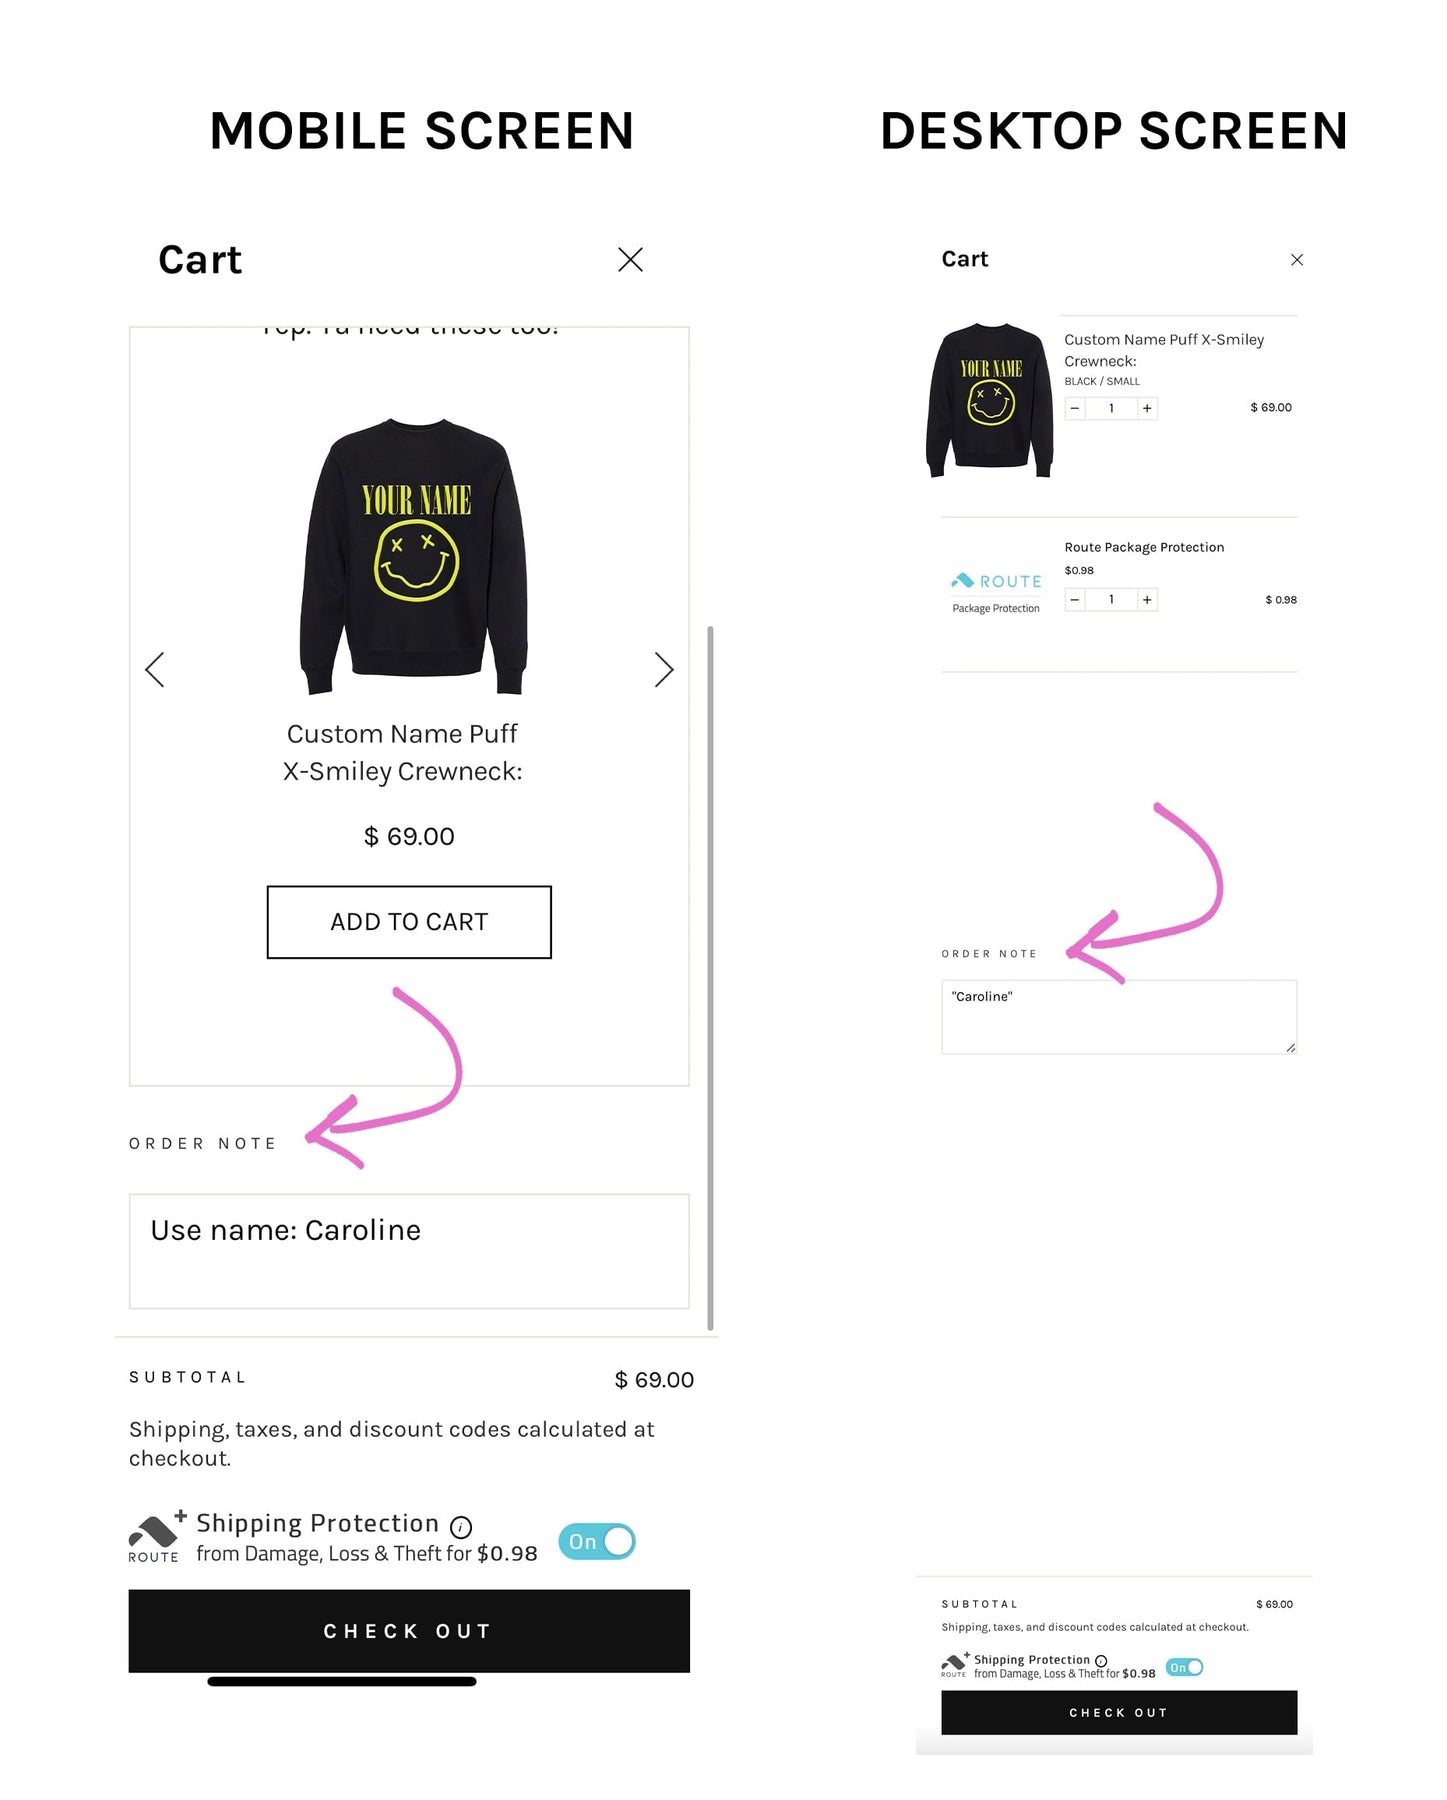Screen dimensions: 1447x1800
Task: Click the desktop CHECK OUT button
Action: tap(1119, 1713)
